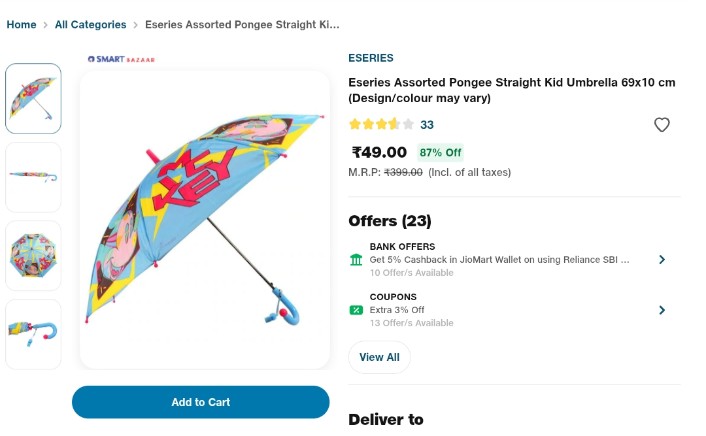Click the 87% Off discount badge
This screenshot has height=436, width=706.
coord(441,153)
